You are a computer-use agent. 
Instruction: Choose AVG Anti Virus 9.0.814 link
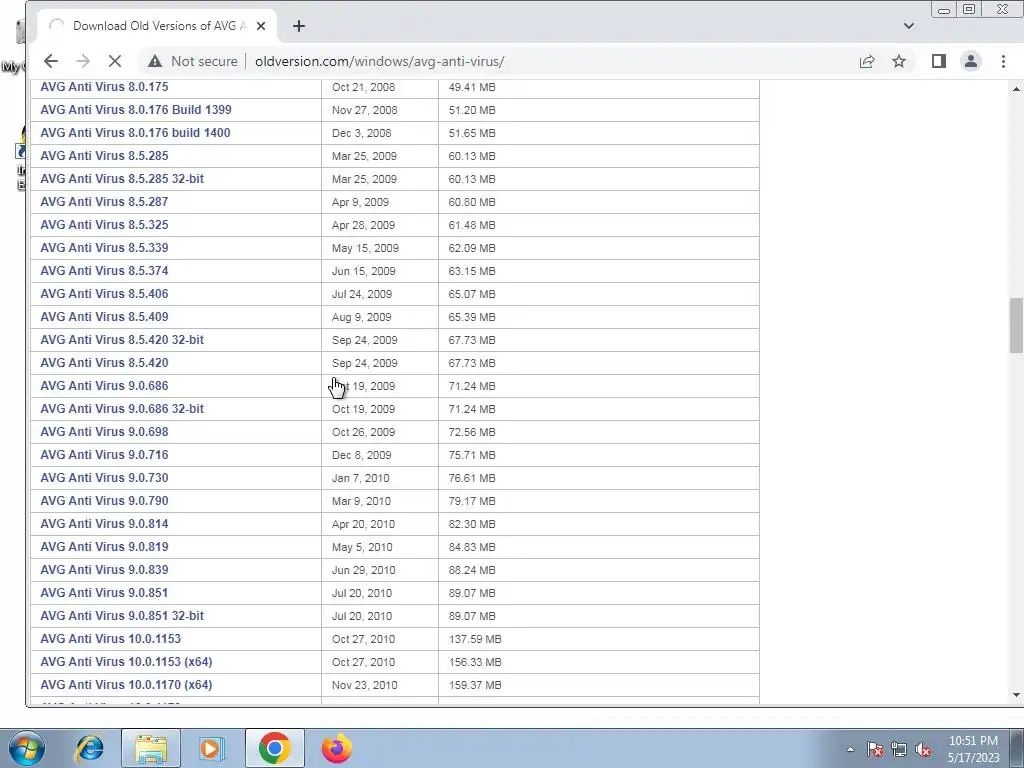[x=104, y=524]
